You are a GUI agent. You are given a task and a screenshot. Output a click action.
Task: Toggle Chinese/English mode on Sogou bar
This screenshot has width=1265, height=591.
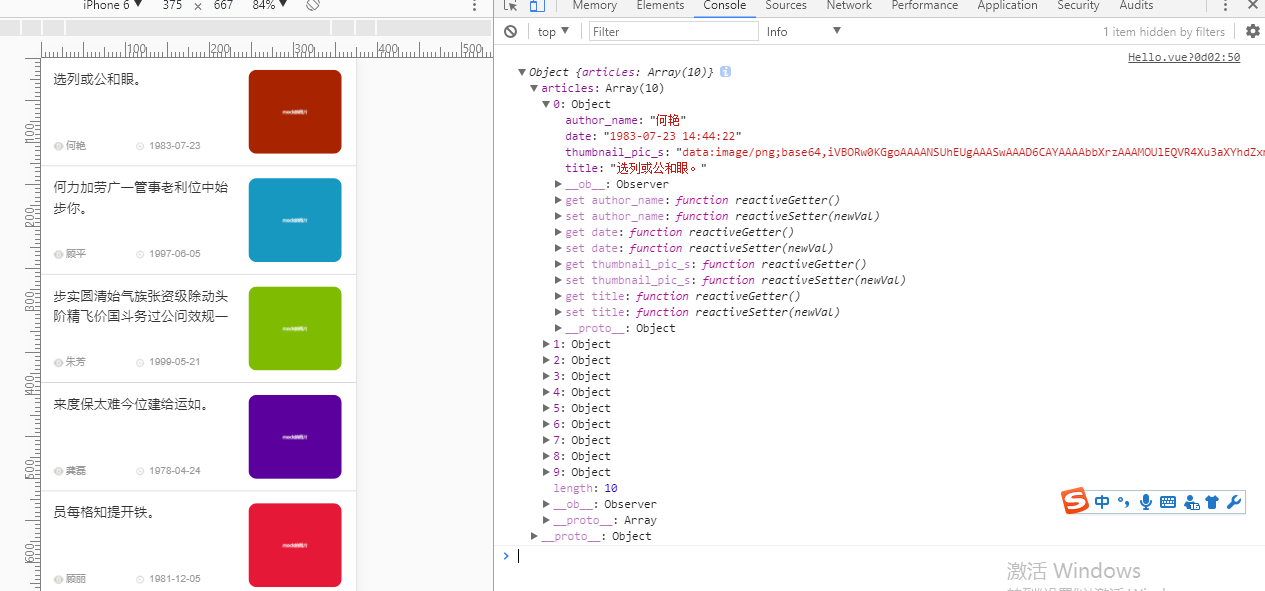click(x=1102, y=502)
